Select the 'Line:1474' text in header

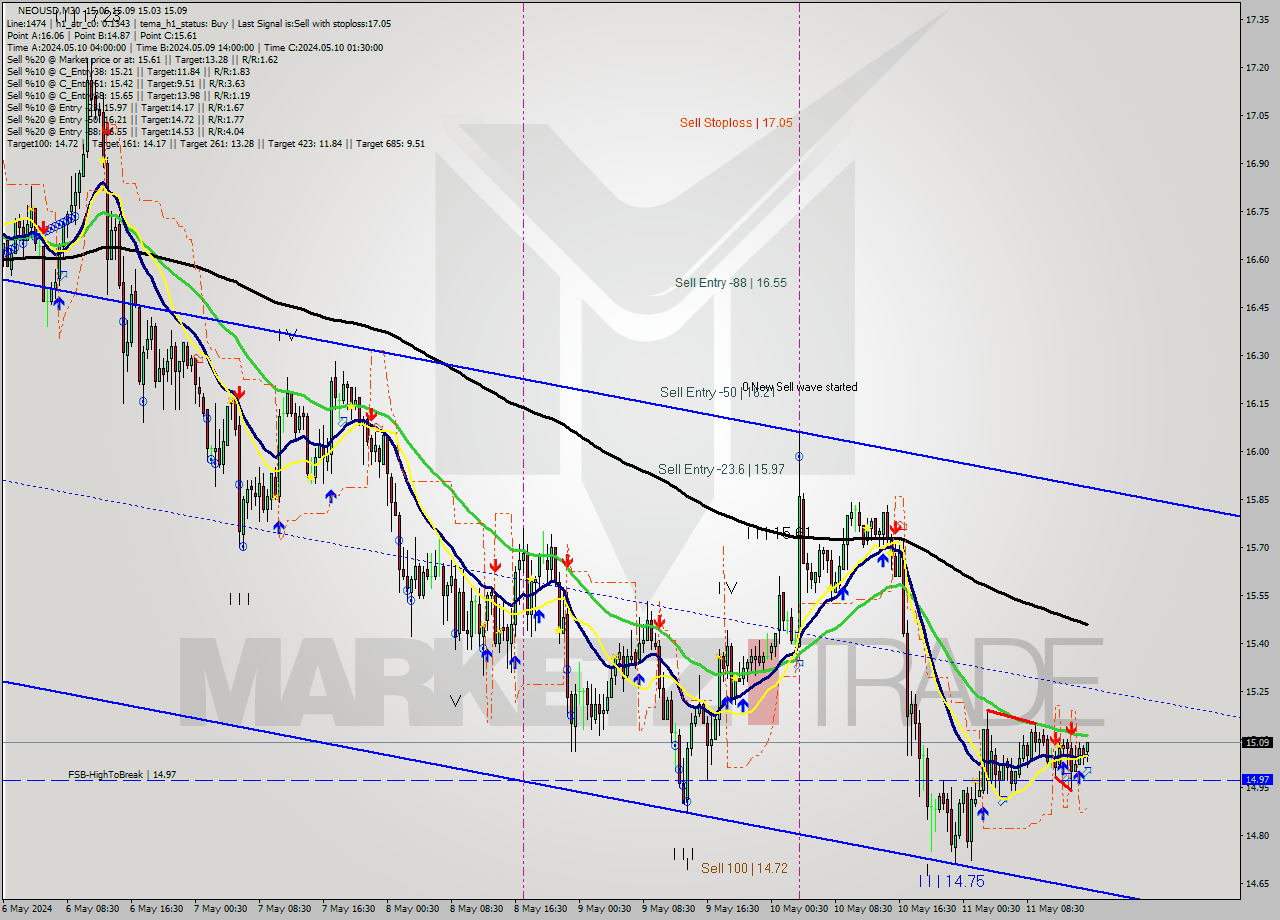(x=26, y=23)
